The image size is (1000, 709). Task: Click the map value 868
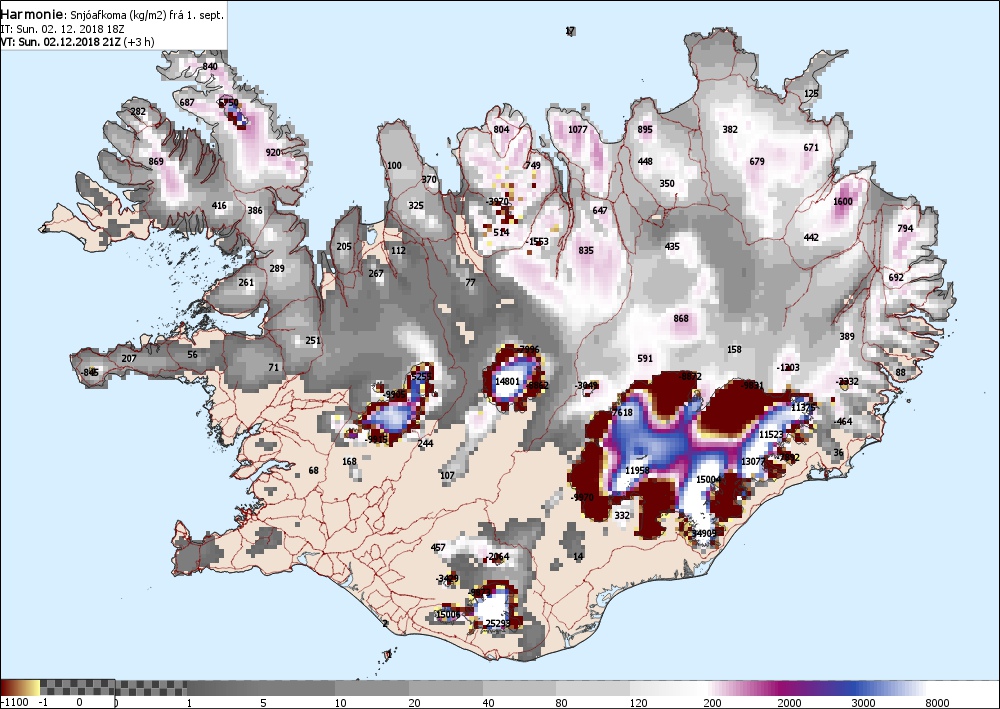click(x=680, y=318)
